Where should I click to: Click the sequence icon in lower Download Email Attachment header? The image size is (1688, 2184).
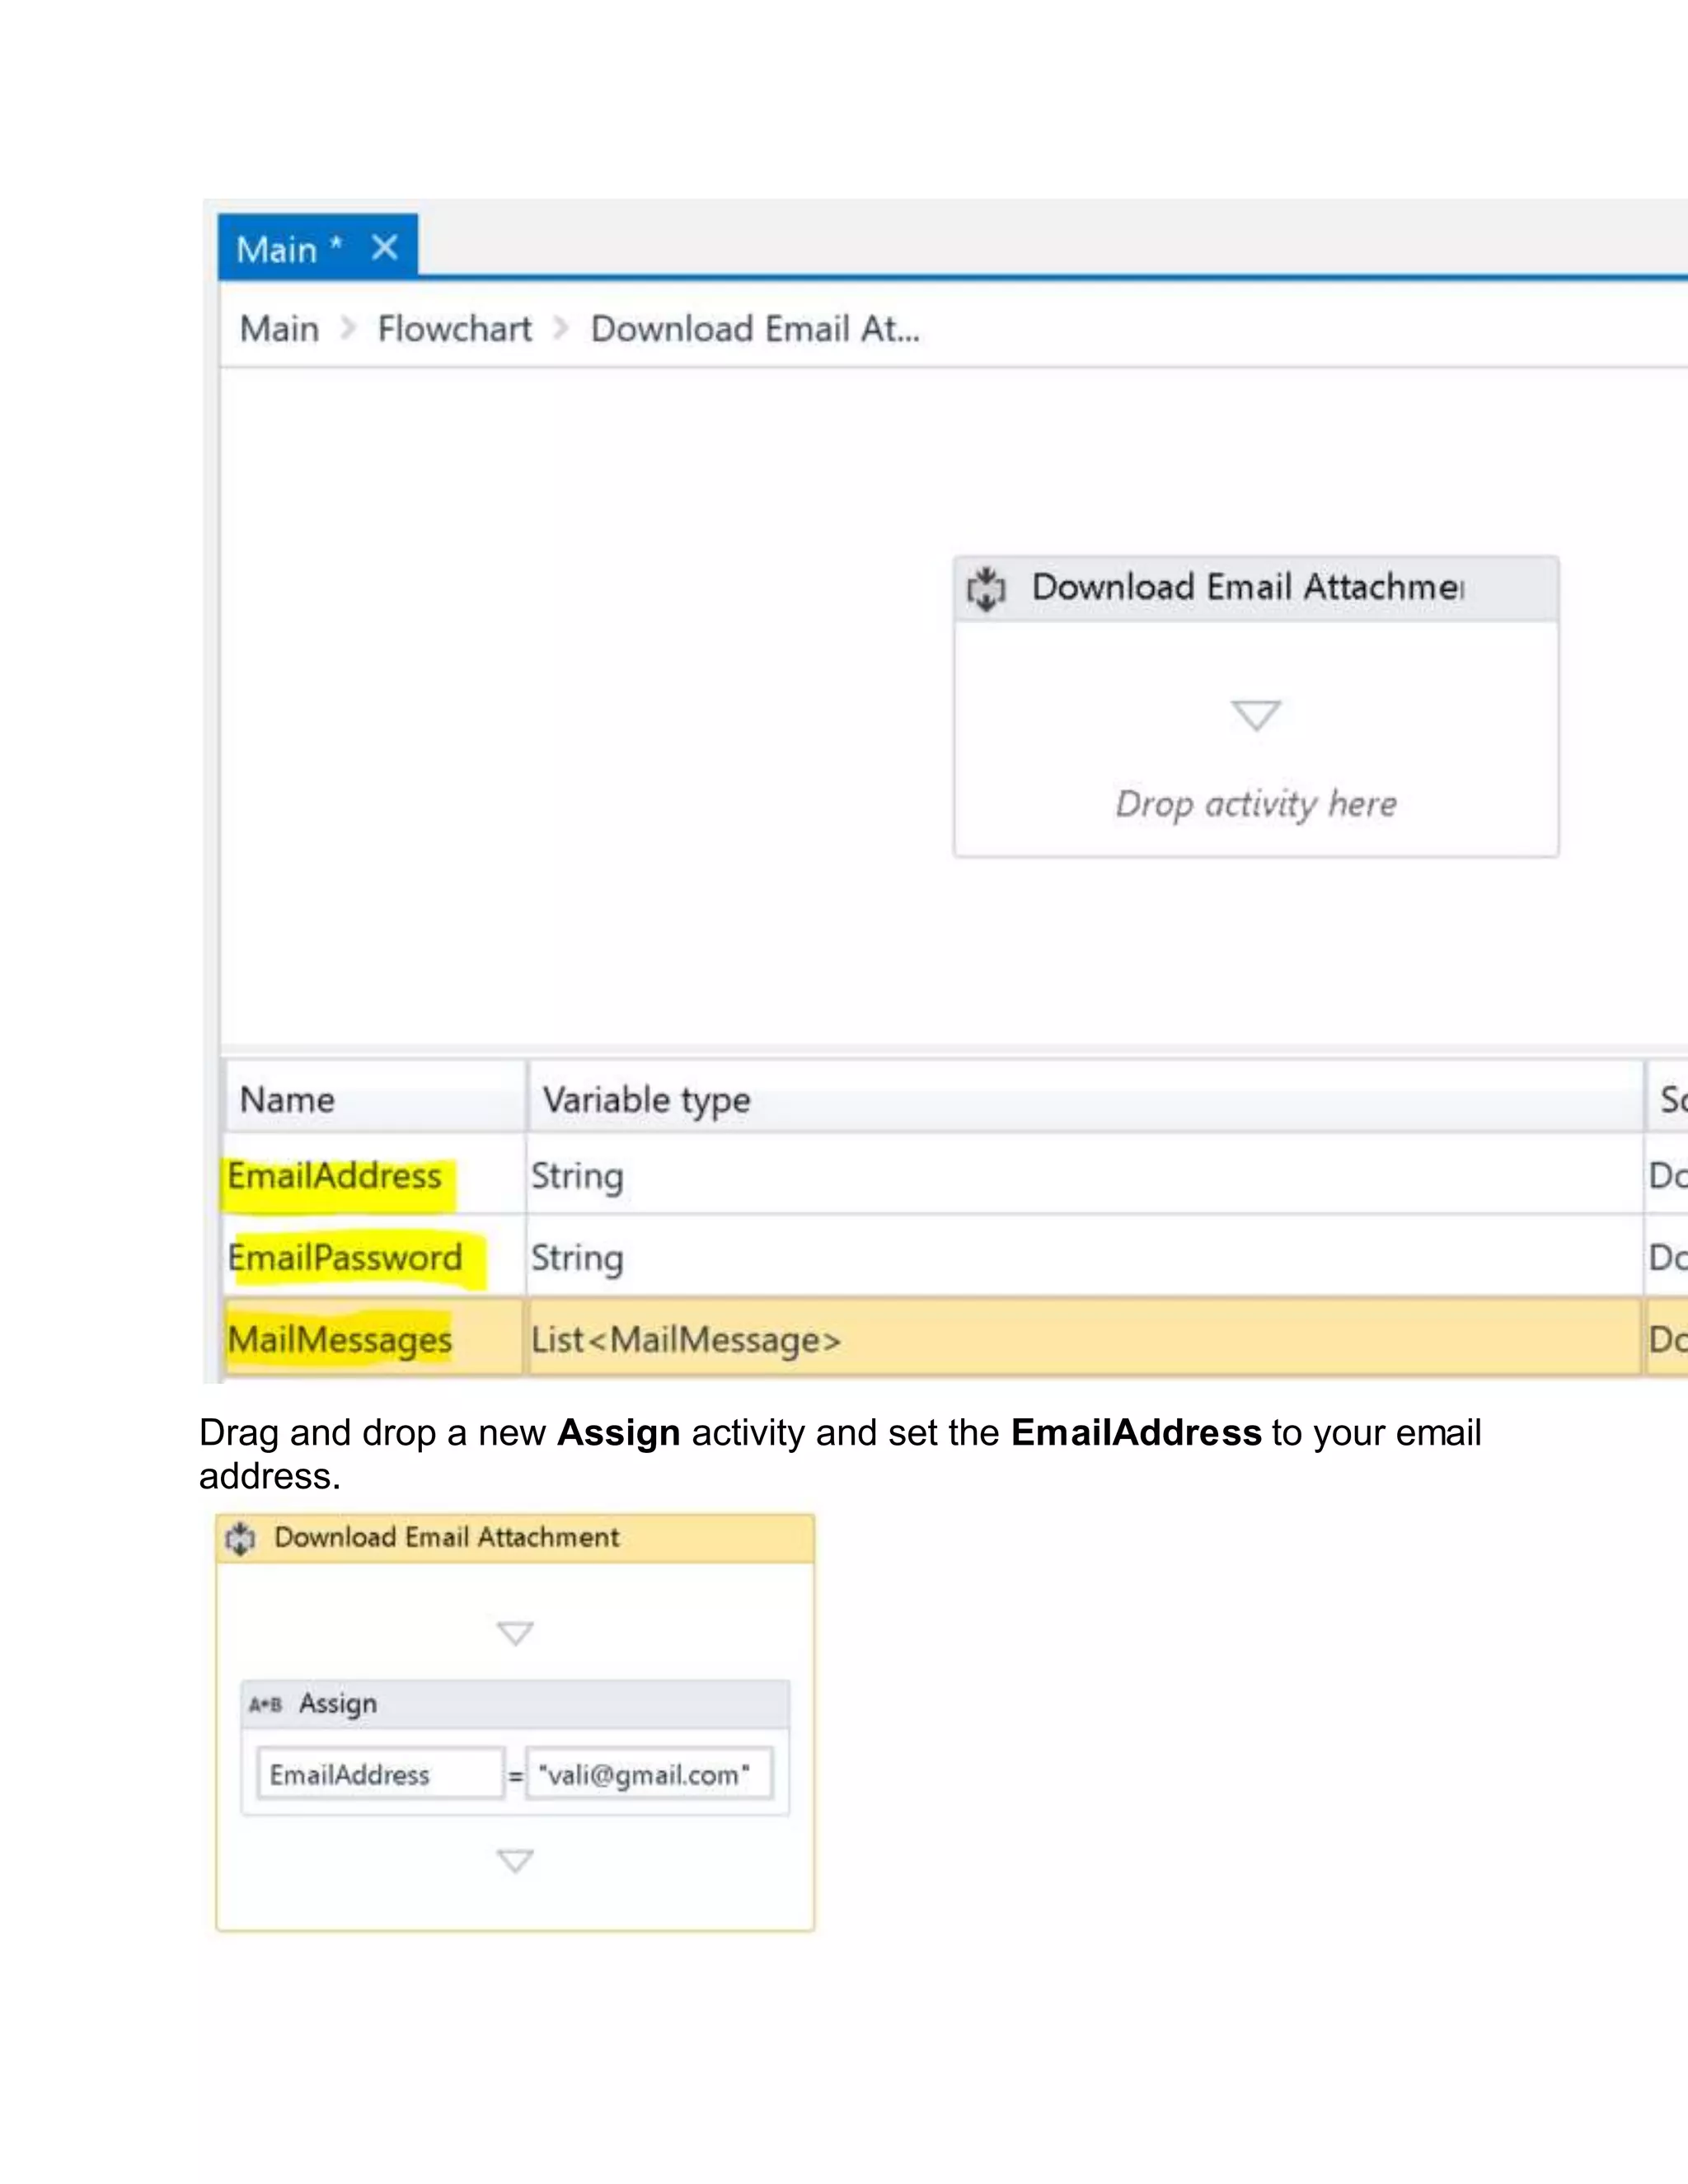point(241,1538)
